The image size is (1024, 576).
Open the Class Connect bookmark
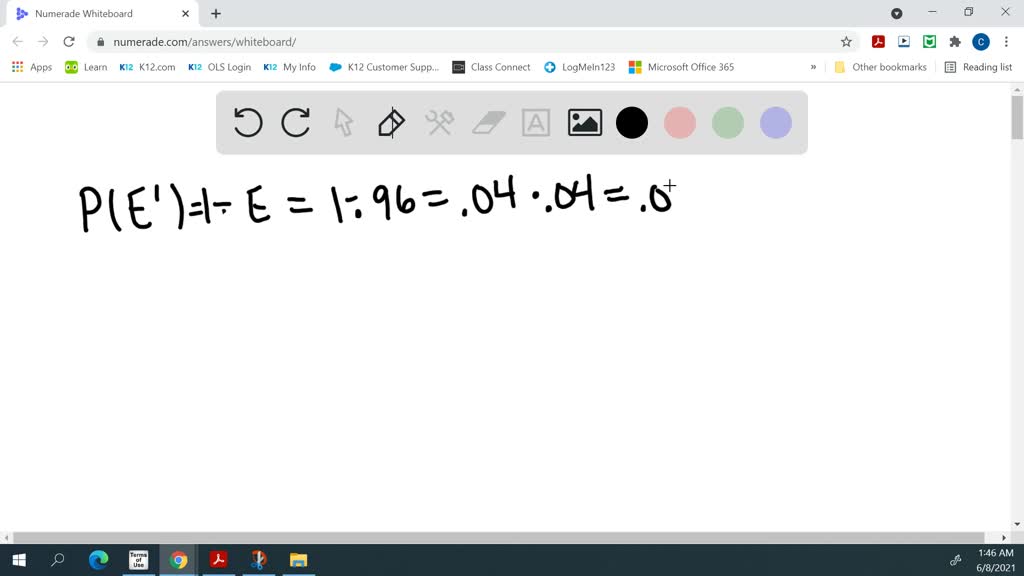click(x=491, y=67)
